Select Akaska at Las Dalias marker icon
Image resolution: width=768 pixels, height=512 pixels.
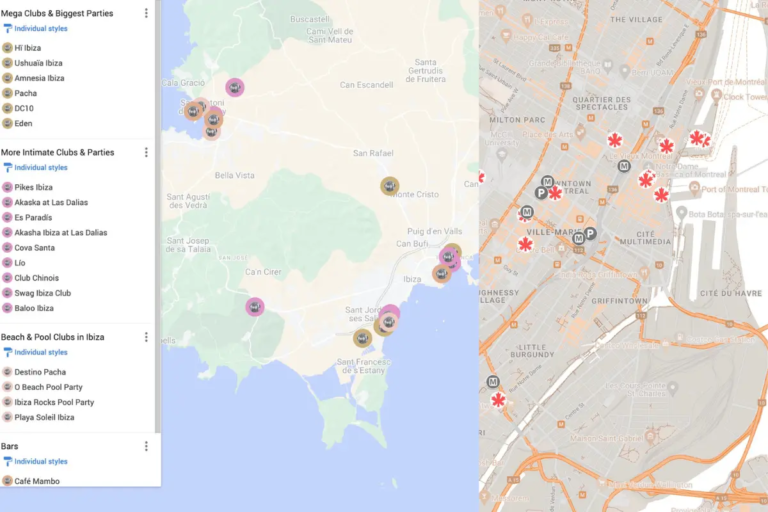coord(7,202)
